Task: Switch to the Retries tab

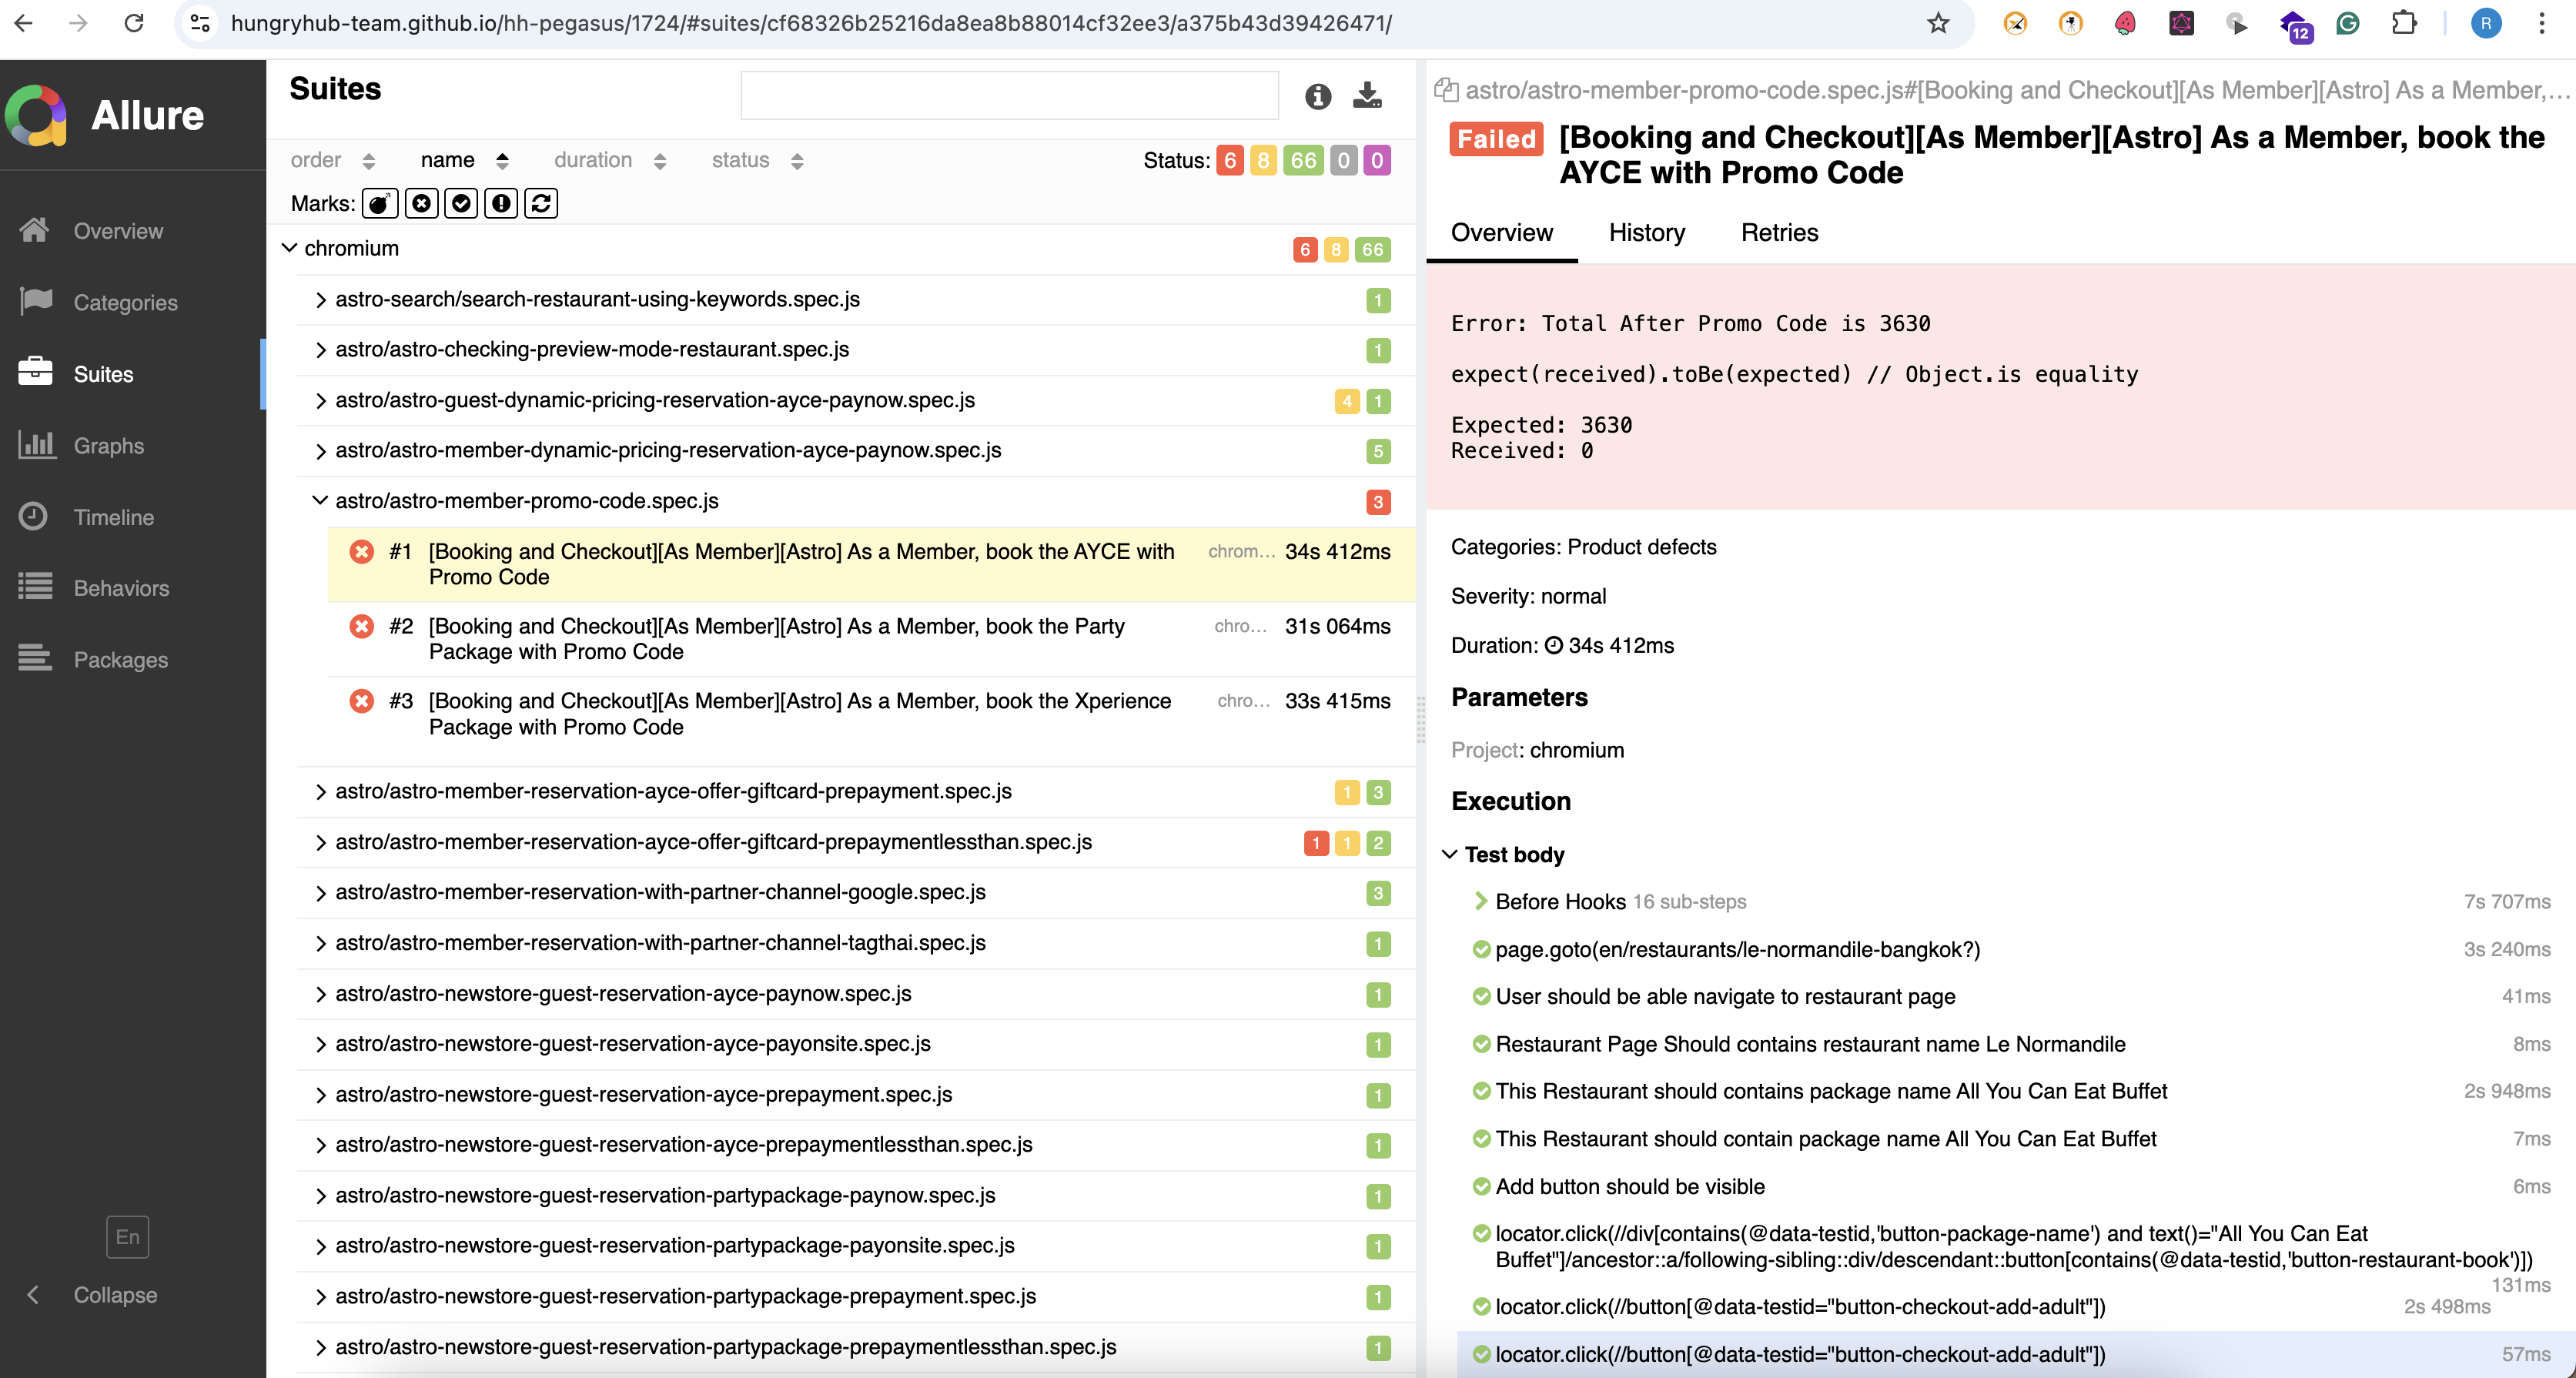Action: (1779, 233)
